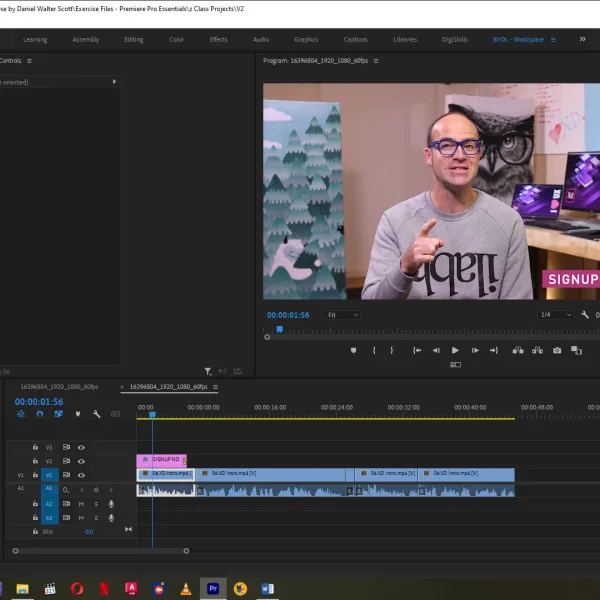Open BYOL - Workspace panel menu
Viewport: 600px width, 600px height.
(x=553, y=40)
